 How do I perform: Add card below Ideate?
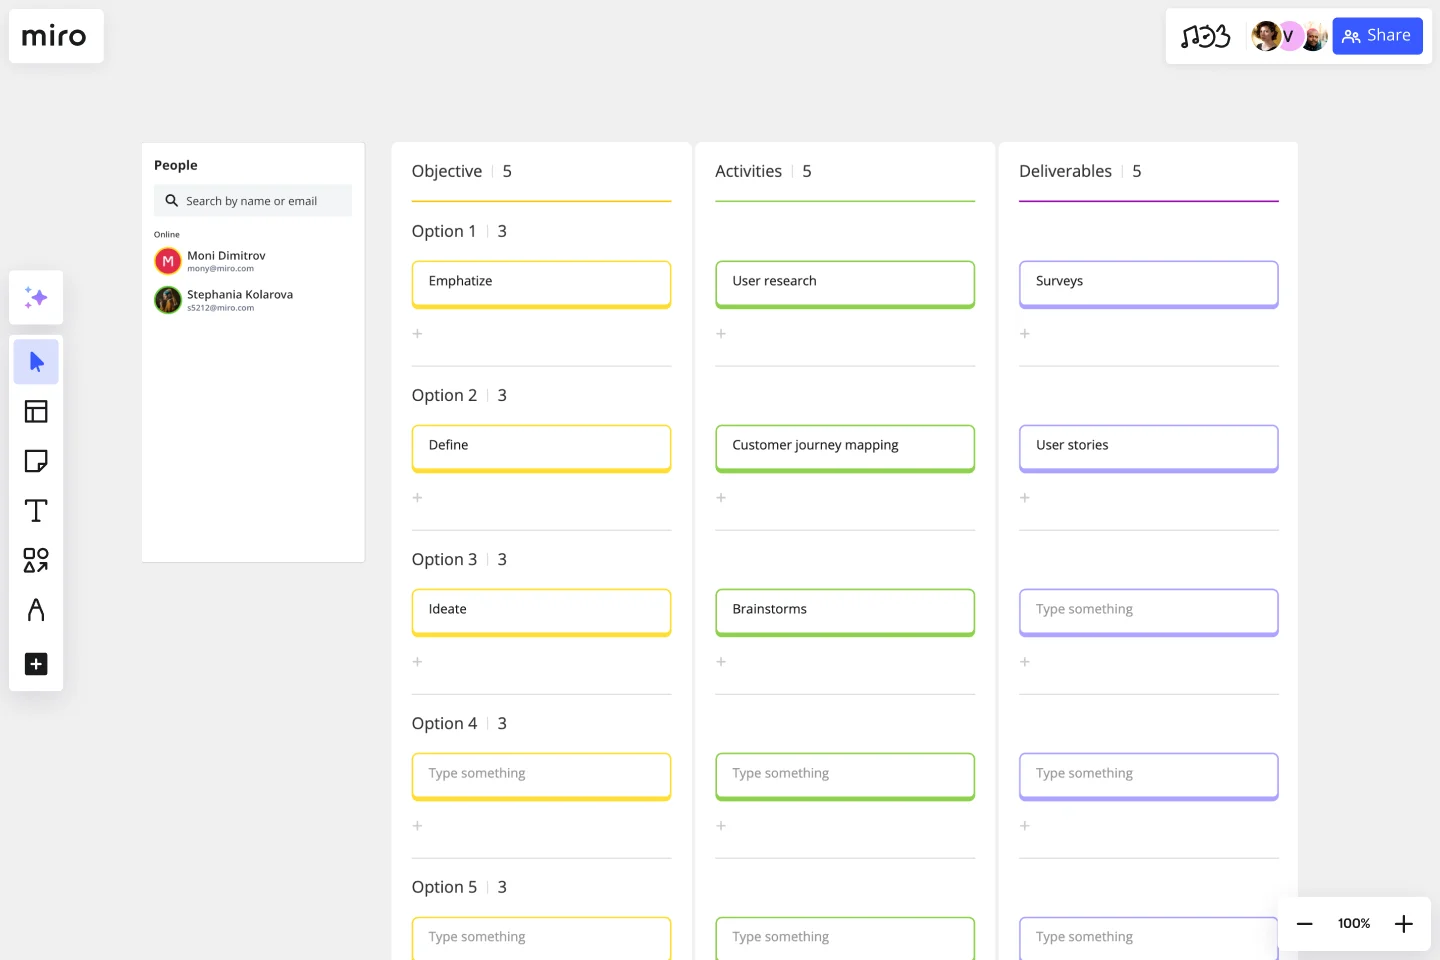[x=418, y=662]
